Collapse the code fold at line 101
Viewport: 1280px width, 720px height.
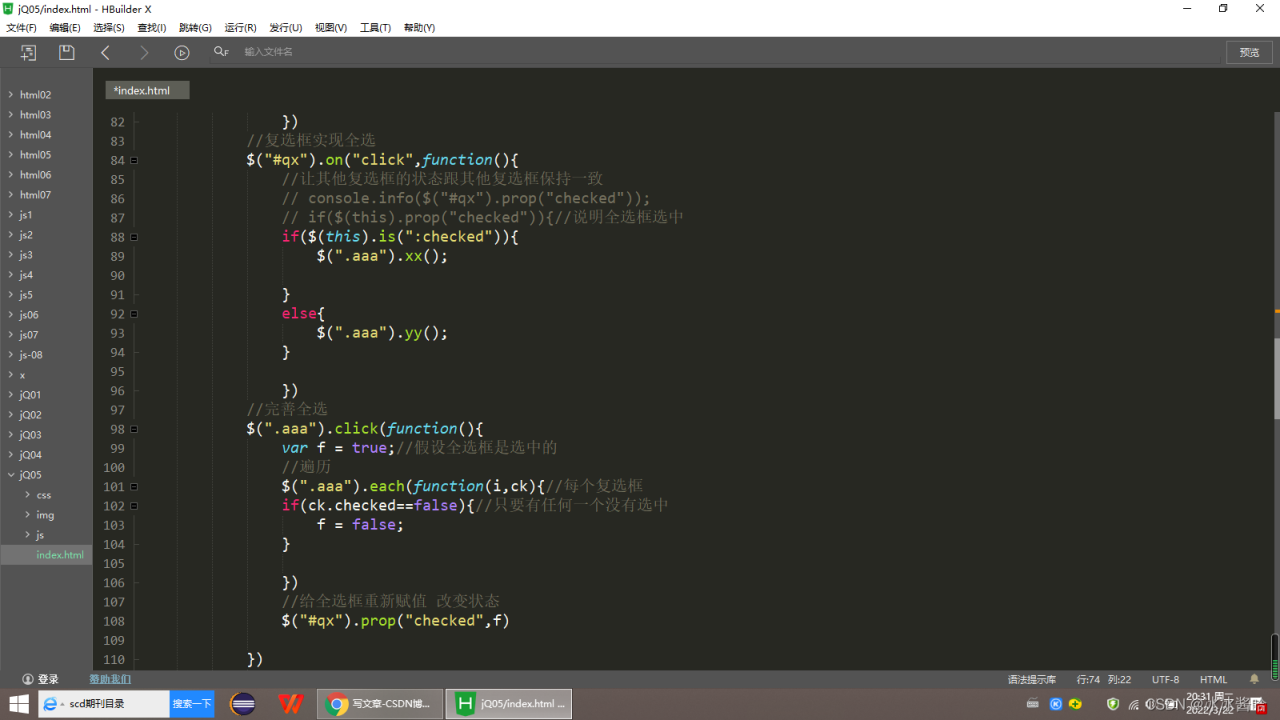[134, 487]
